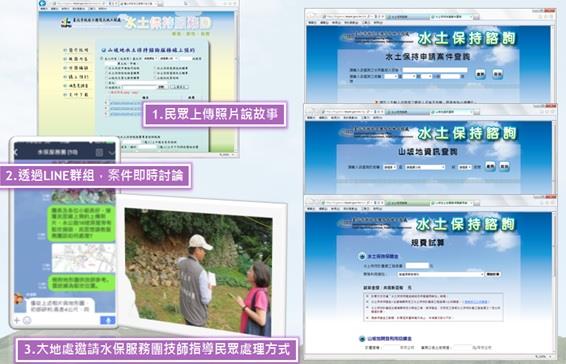Click the query button in 山坡地資訊查詢 window
This screenshot has height=364, width=566.
(490, 166)
